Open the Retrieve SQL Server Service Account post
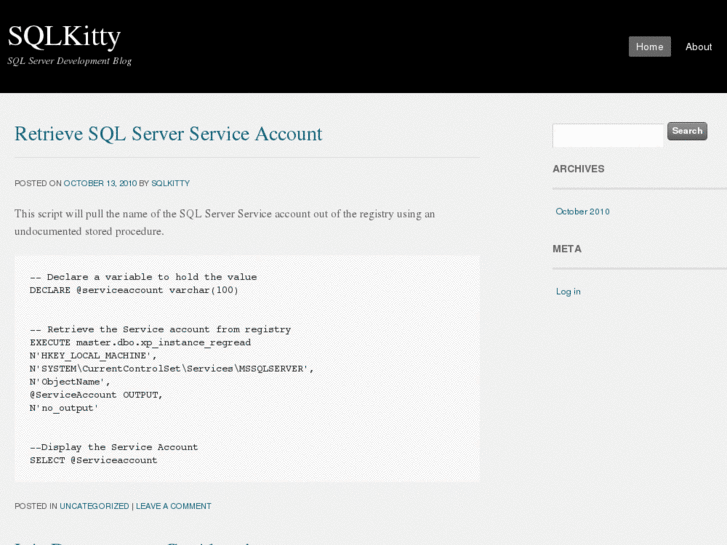727x545 pixels. [x=168, y=134]
